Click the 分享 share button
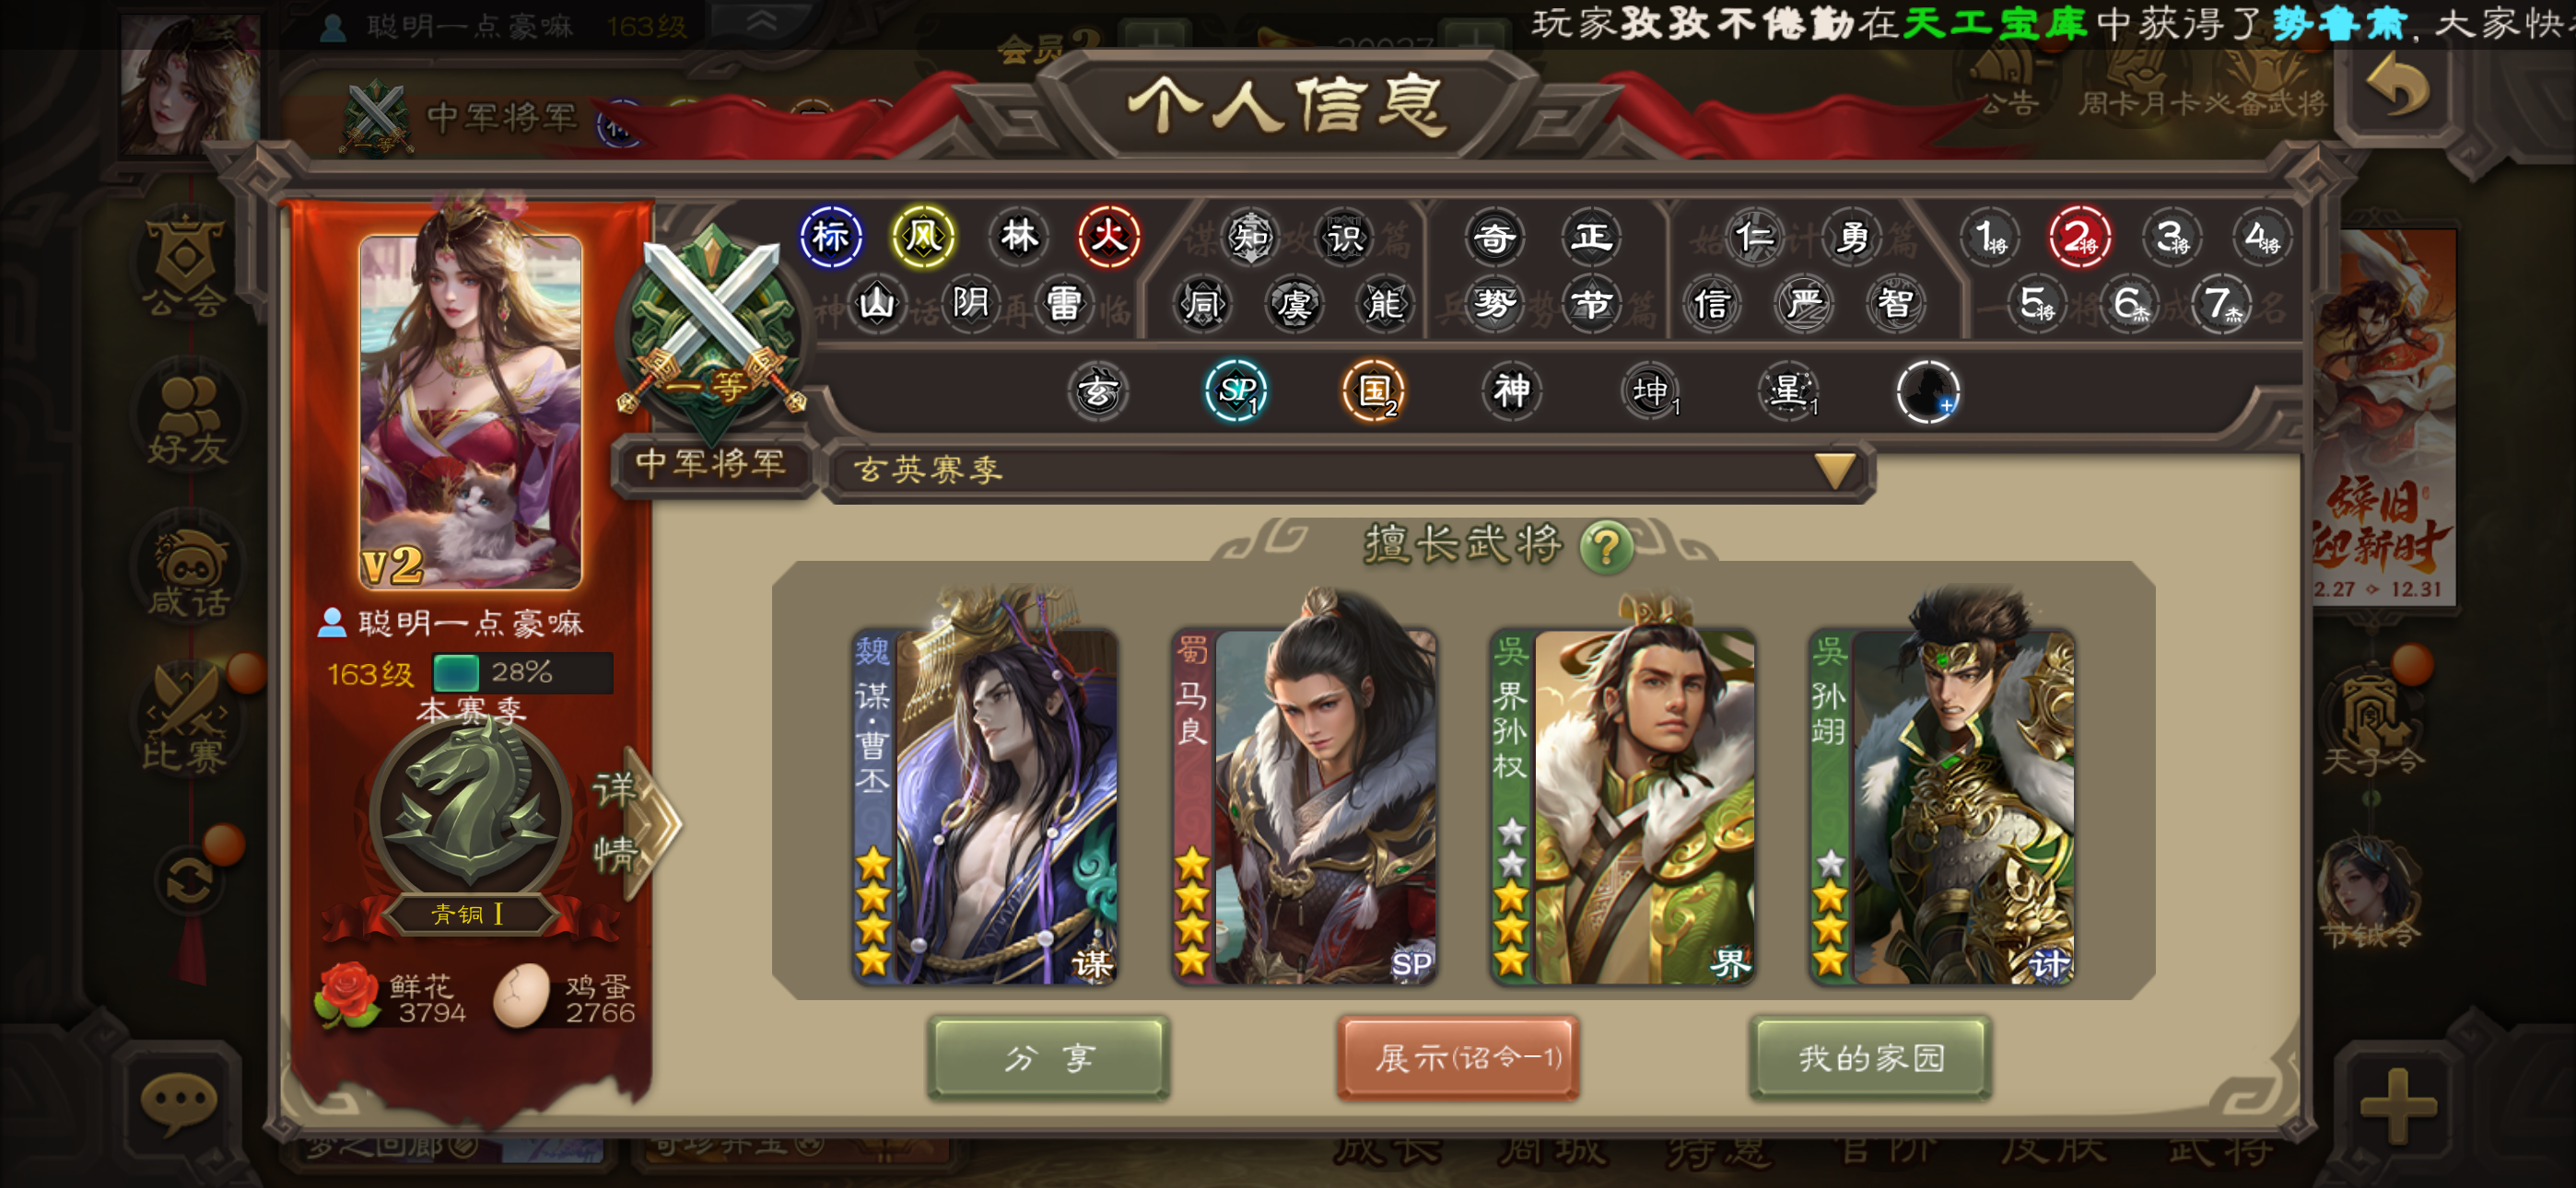The image size is (2576, 1188). pos(1049,1058)
